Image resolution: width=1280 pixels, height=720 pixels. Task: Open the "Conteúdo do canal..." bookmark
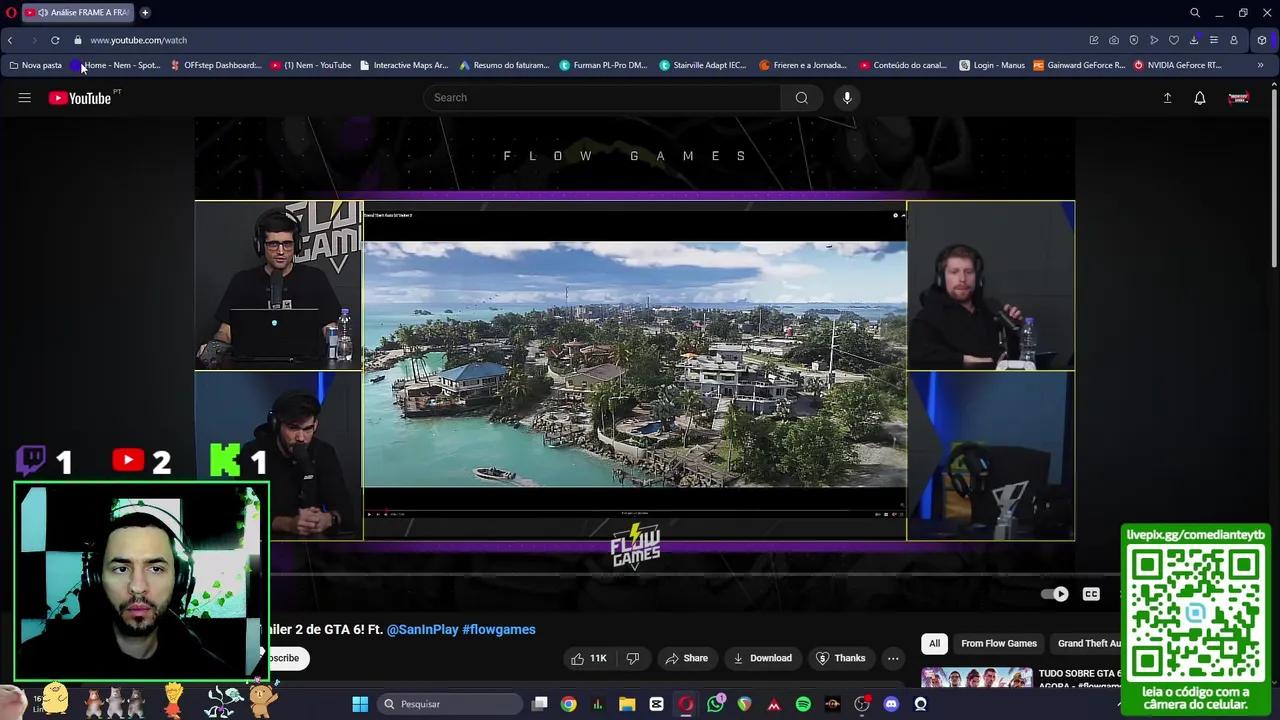tap(903, 65)
